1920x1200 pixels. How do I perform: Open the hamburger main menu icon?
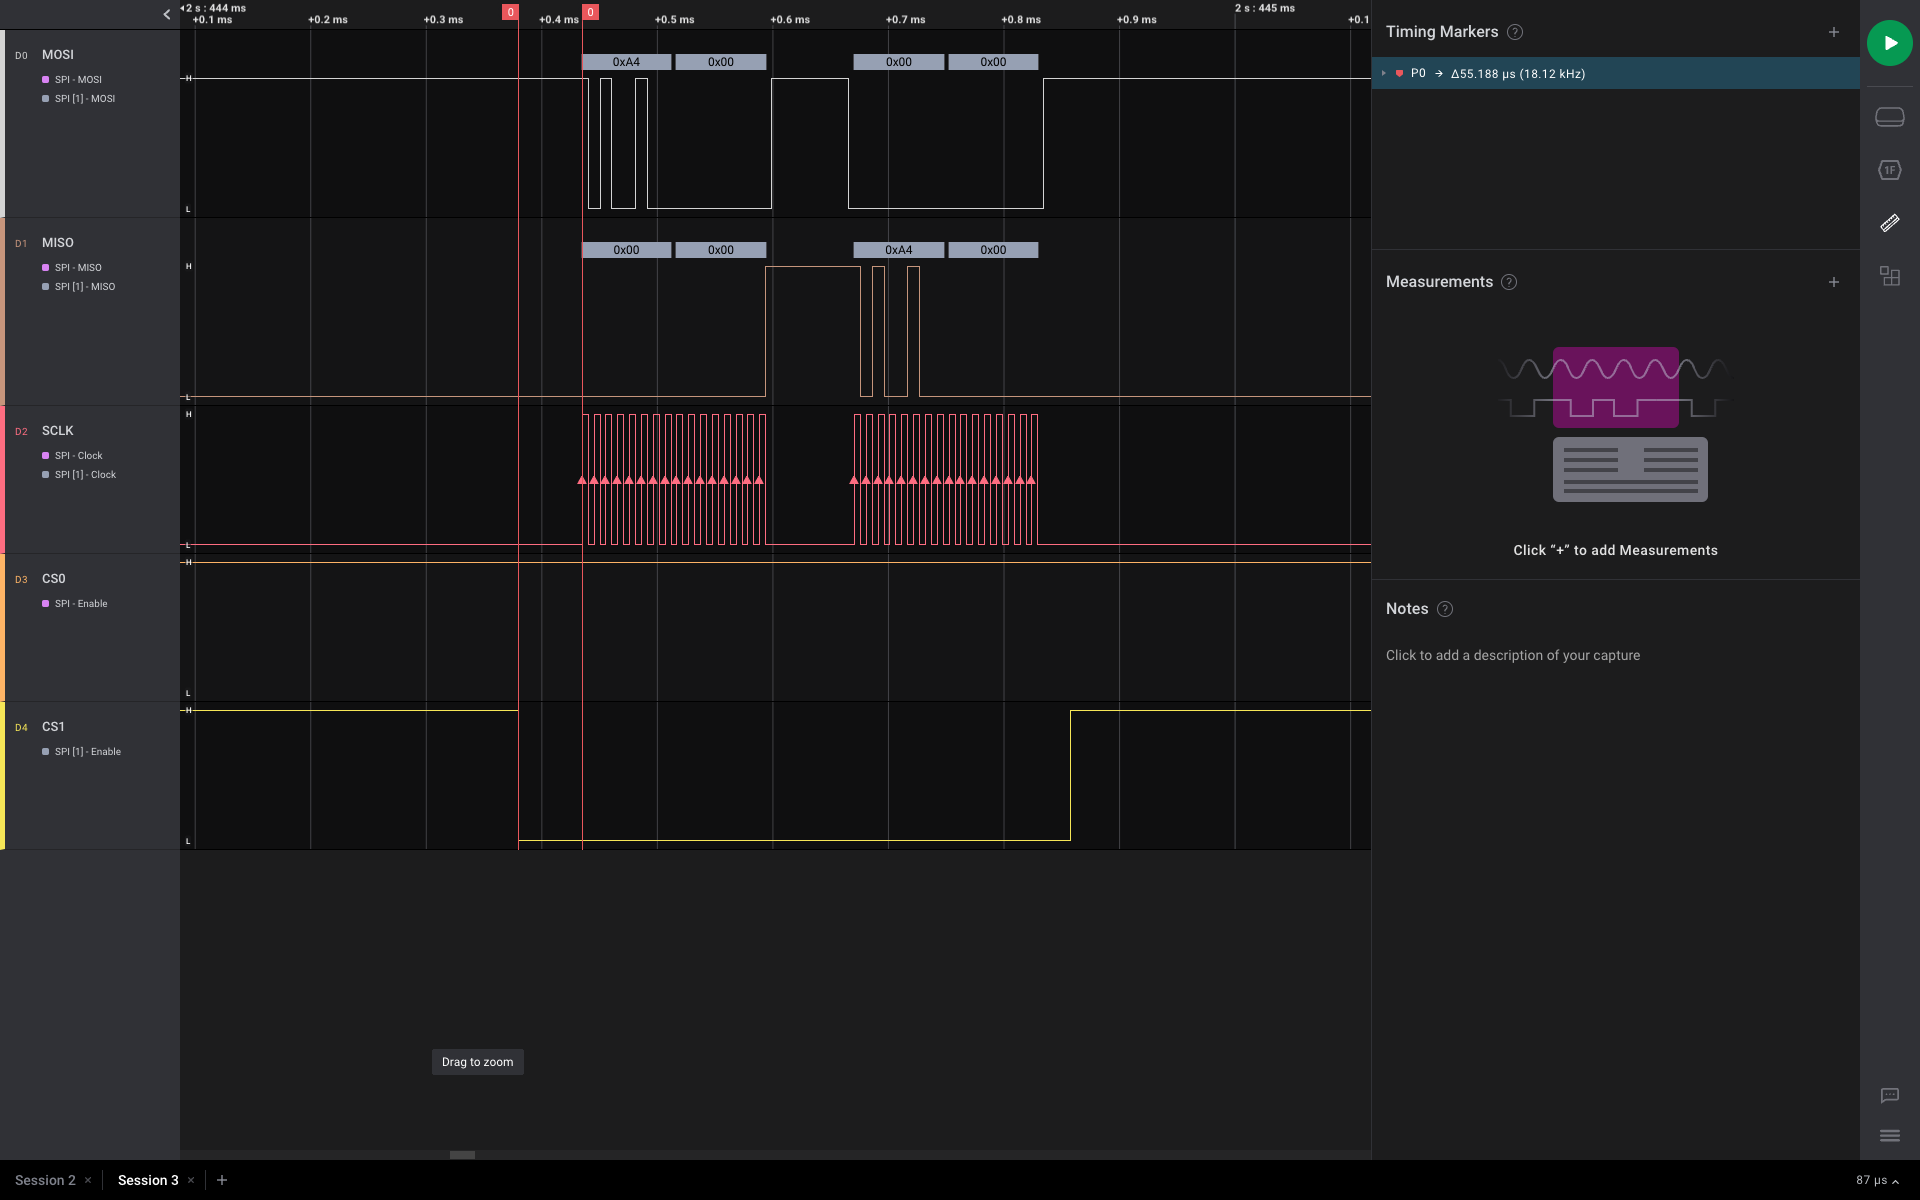1889,1135
